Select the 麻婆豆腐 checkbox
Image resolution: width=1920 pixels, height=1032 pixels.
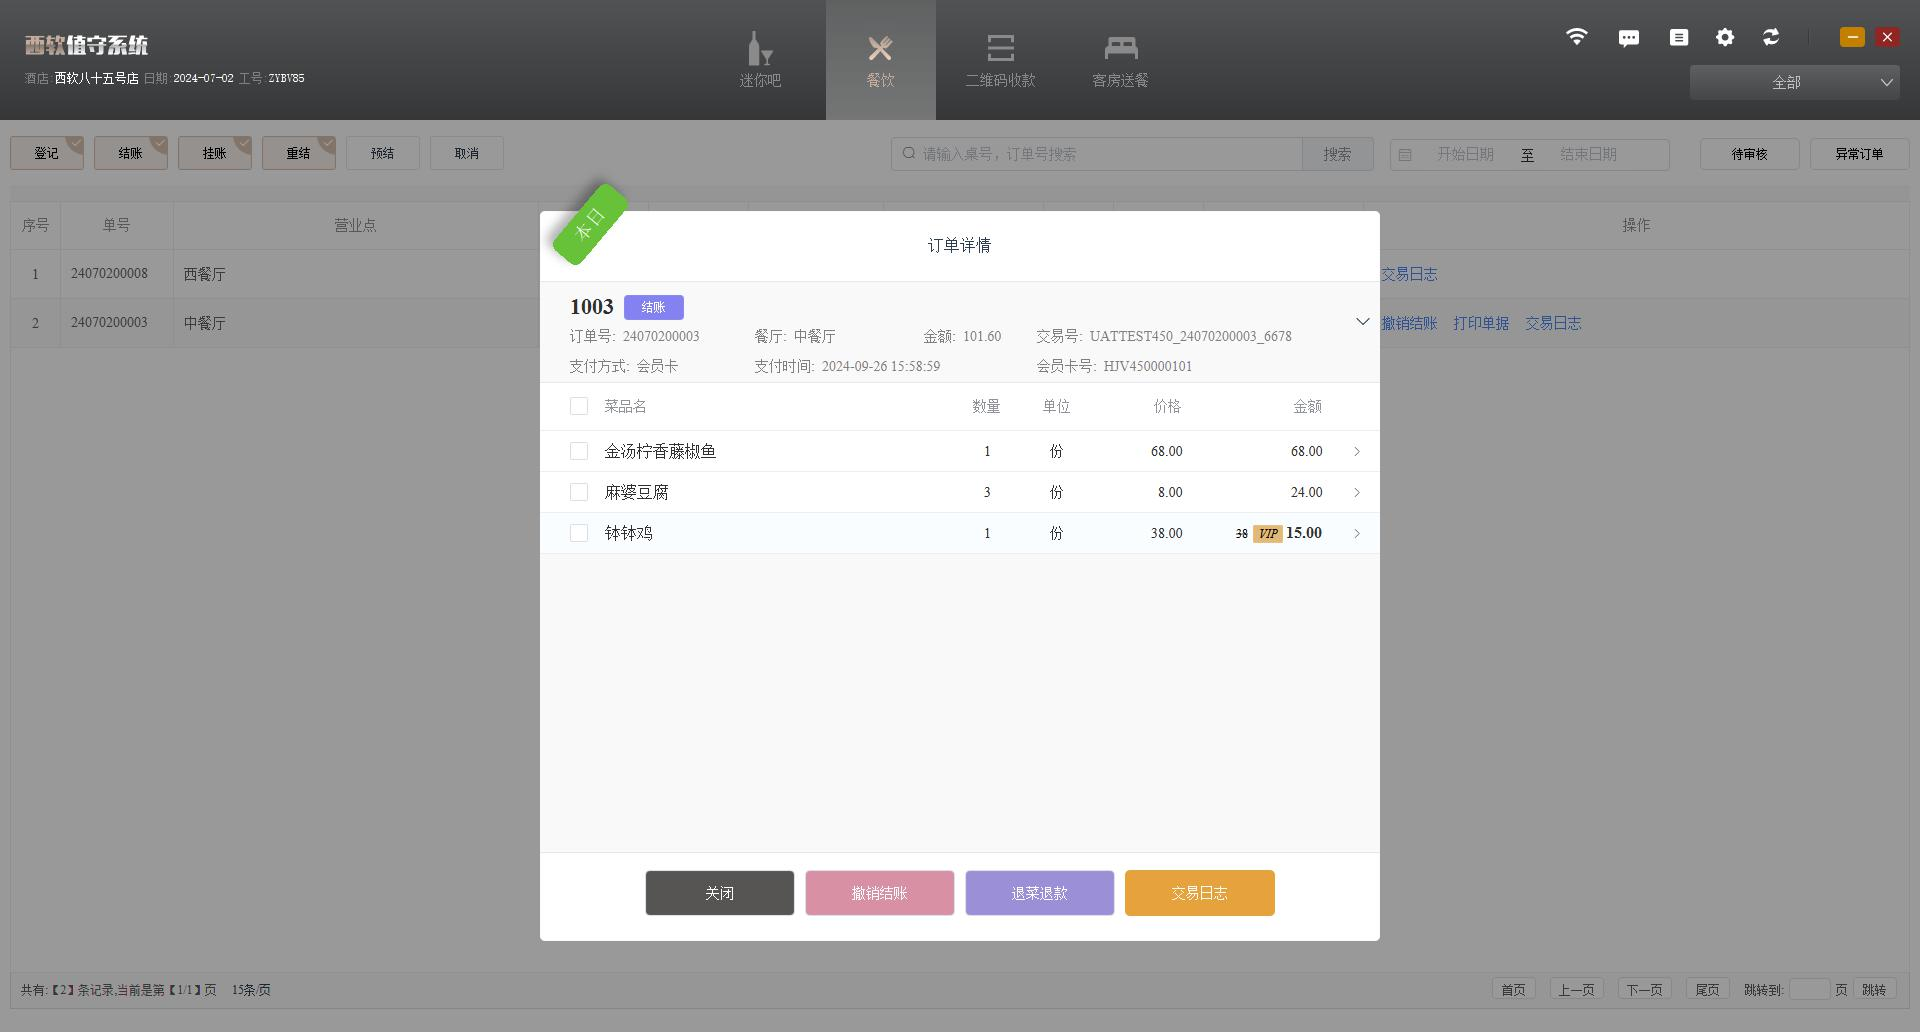pos(579,492)
